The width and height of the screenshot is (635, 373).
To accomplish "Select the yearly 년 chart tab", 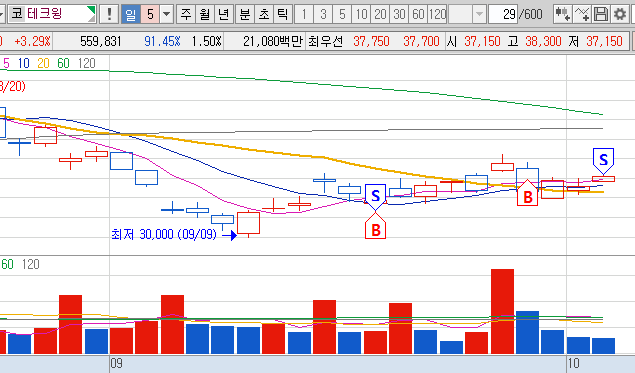I will [224, 15].
